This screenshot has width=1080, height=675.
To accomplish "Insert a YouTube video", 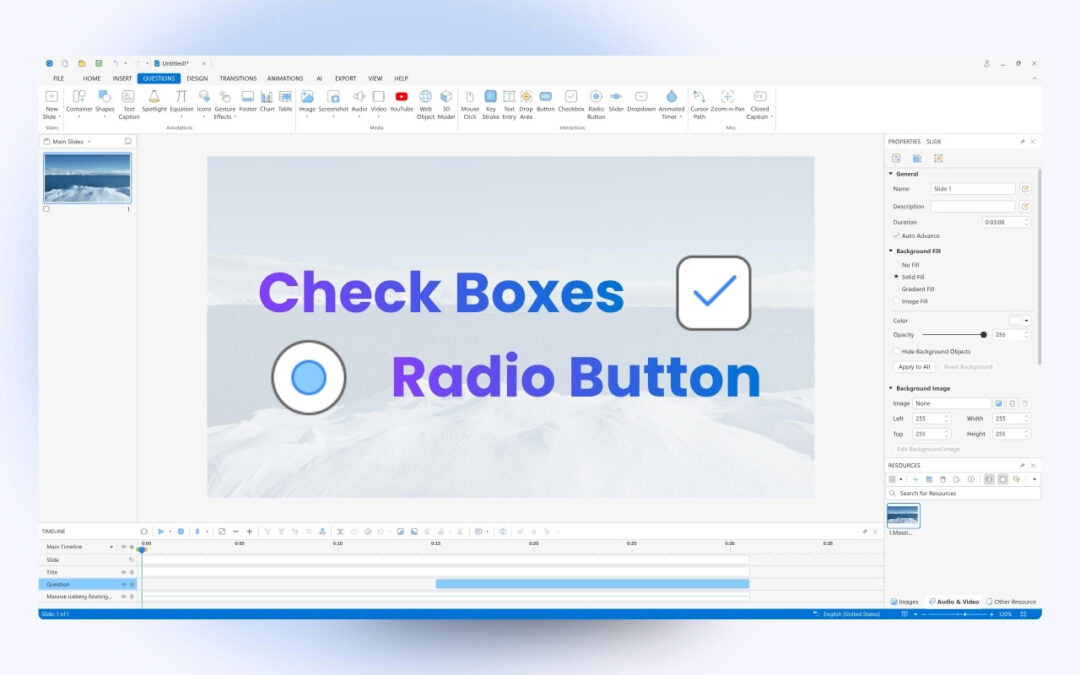I will 402,101.
